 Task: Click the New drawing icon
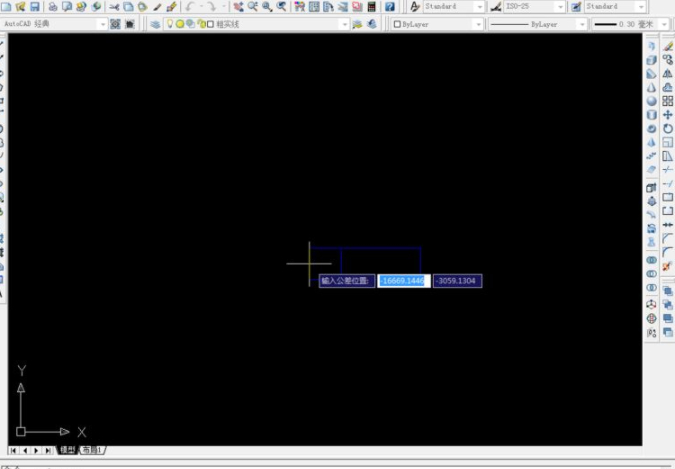(x=5, y=6)
